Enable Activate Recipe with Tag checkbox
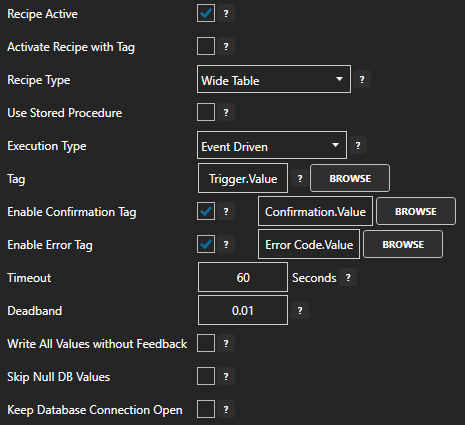The width and height of the screenshot is (465, 425). coord(206,46)
